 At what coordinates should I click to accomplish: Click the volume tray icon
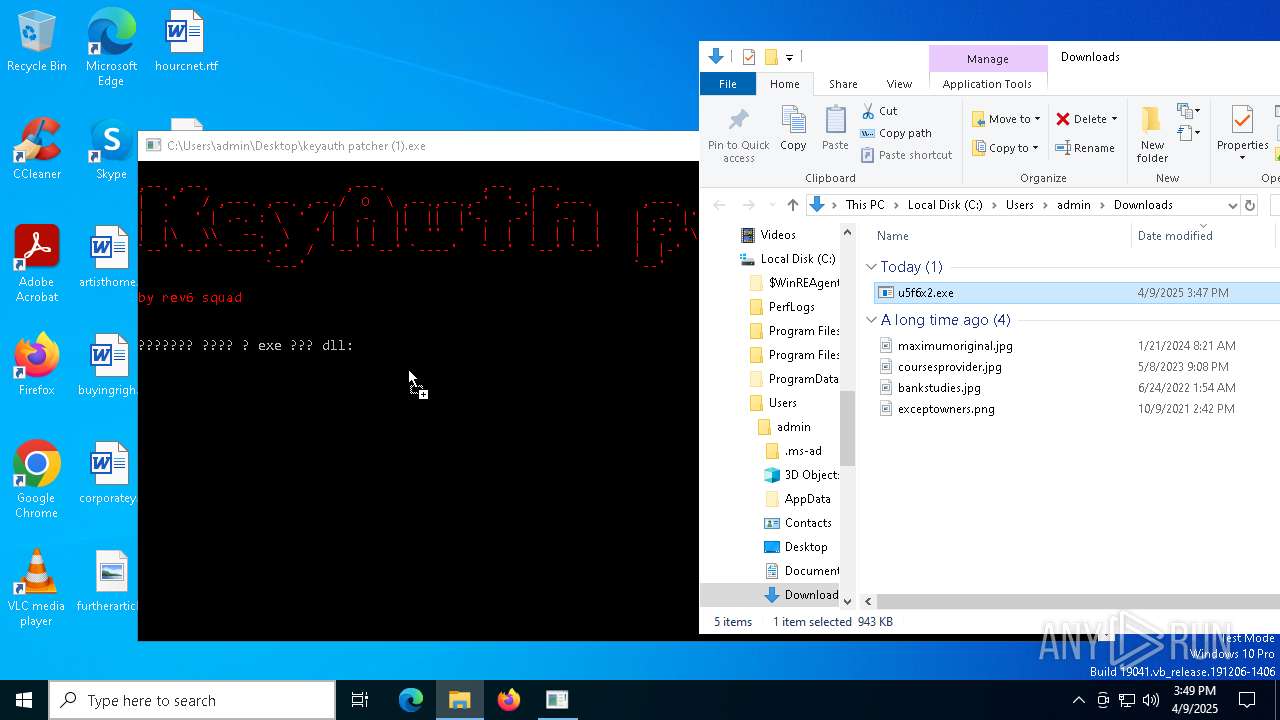point(1150,700)
